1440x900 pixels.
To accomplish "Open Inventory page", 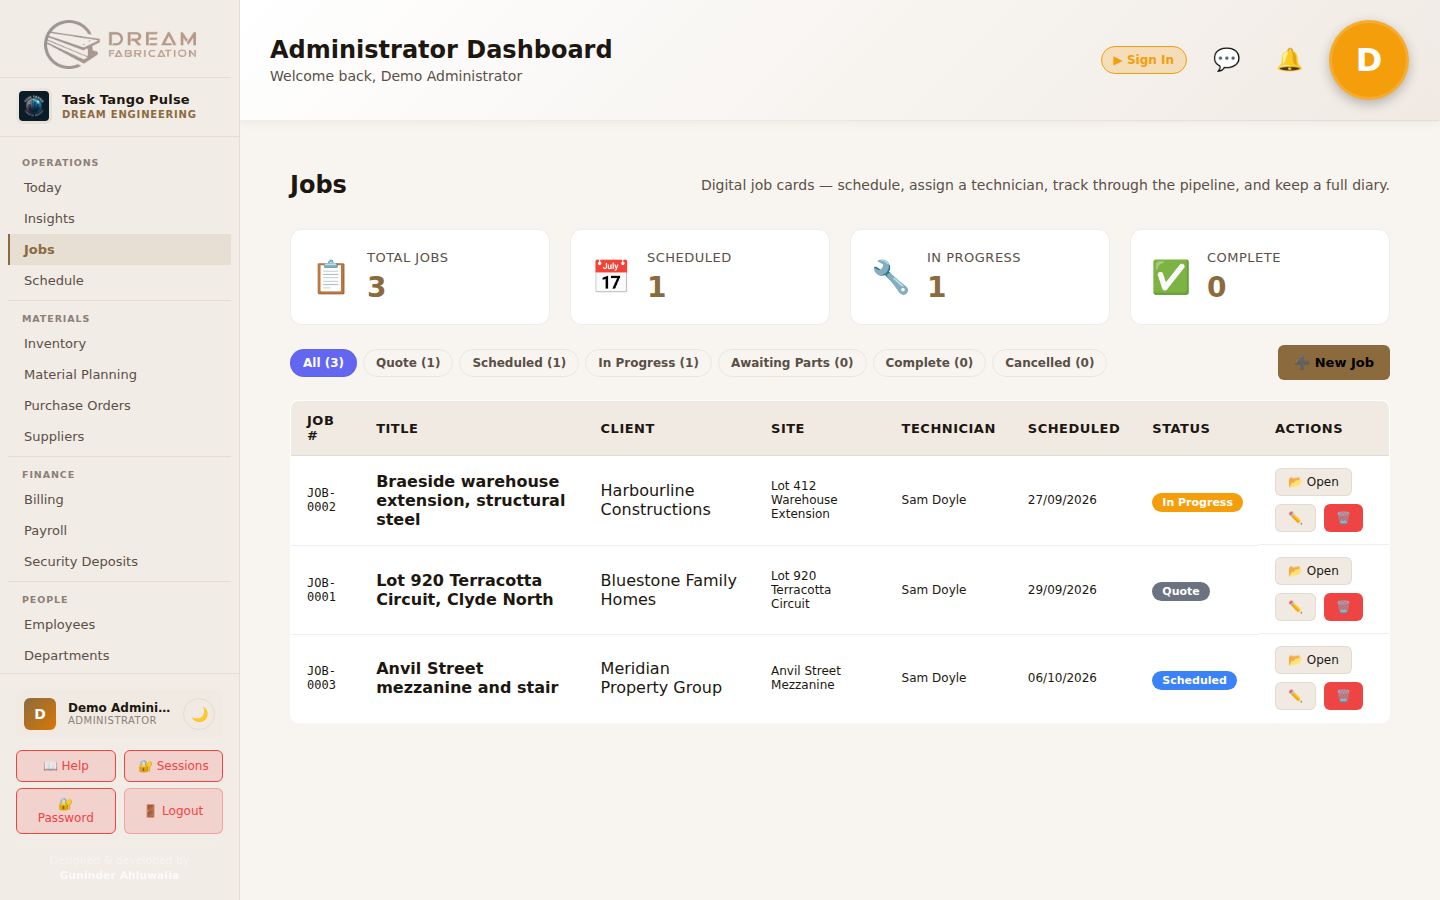I will (x=119, y=344).
